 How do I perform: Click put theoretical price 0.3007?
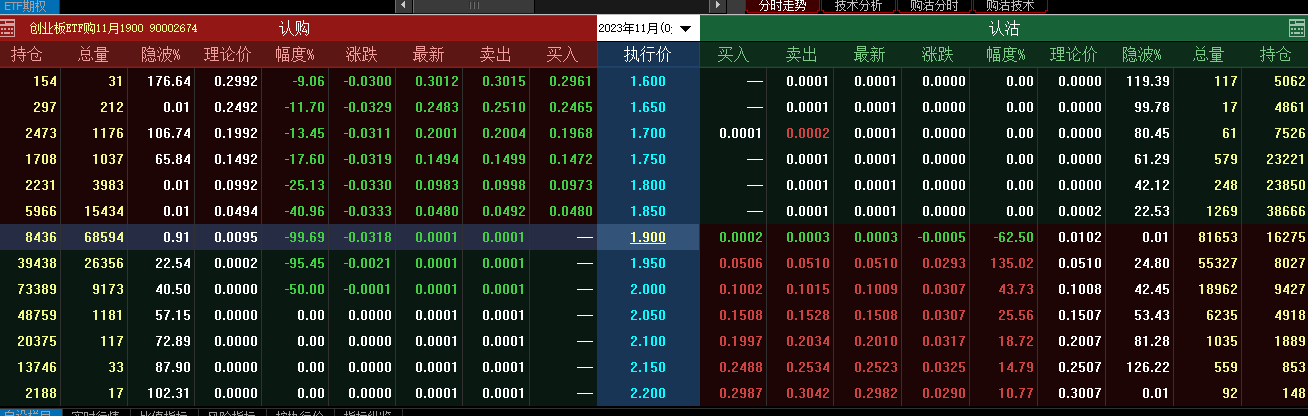coord(1080,393)
